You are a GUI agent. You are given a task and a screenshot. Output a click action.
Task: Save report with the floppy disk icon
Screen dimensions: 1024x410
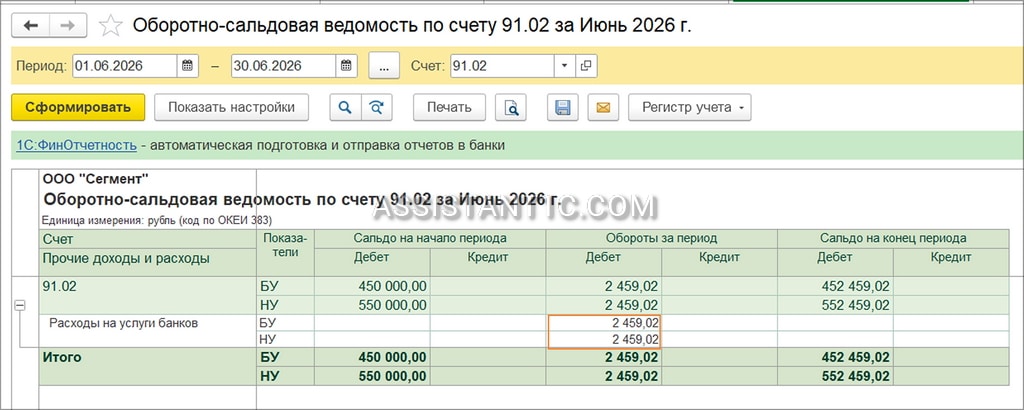562,107
